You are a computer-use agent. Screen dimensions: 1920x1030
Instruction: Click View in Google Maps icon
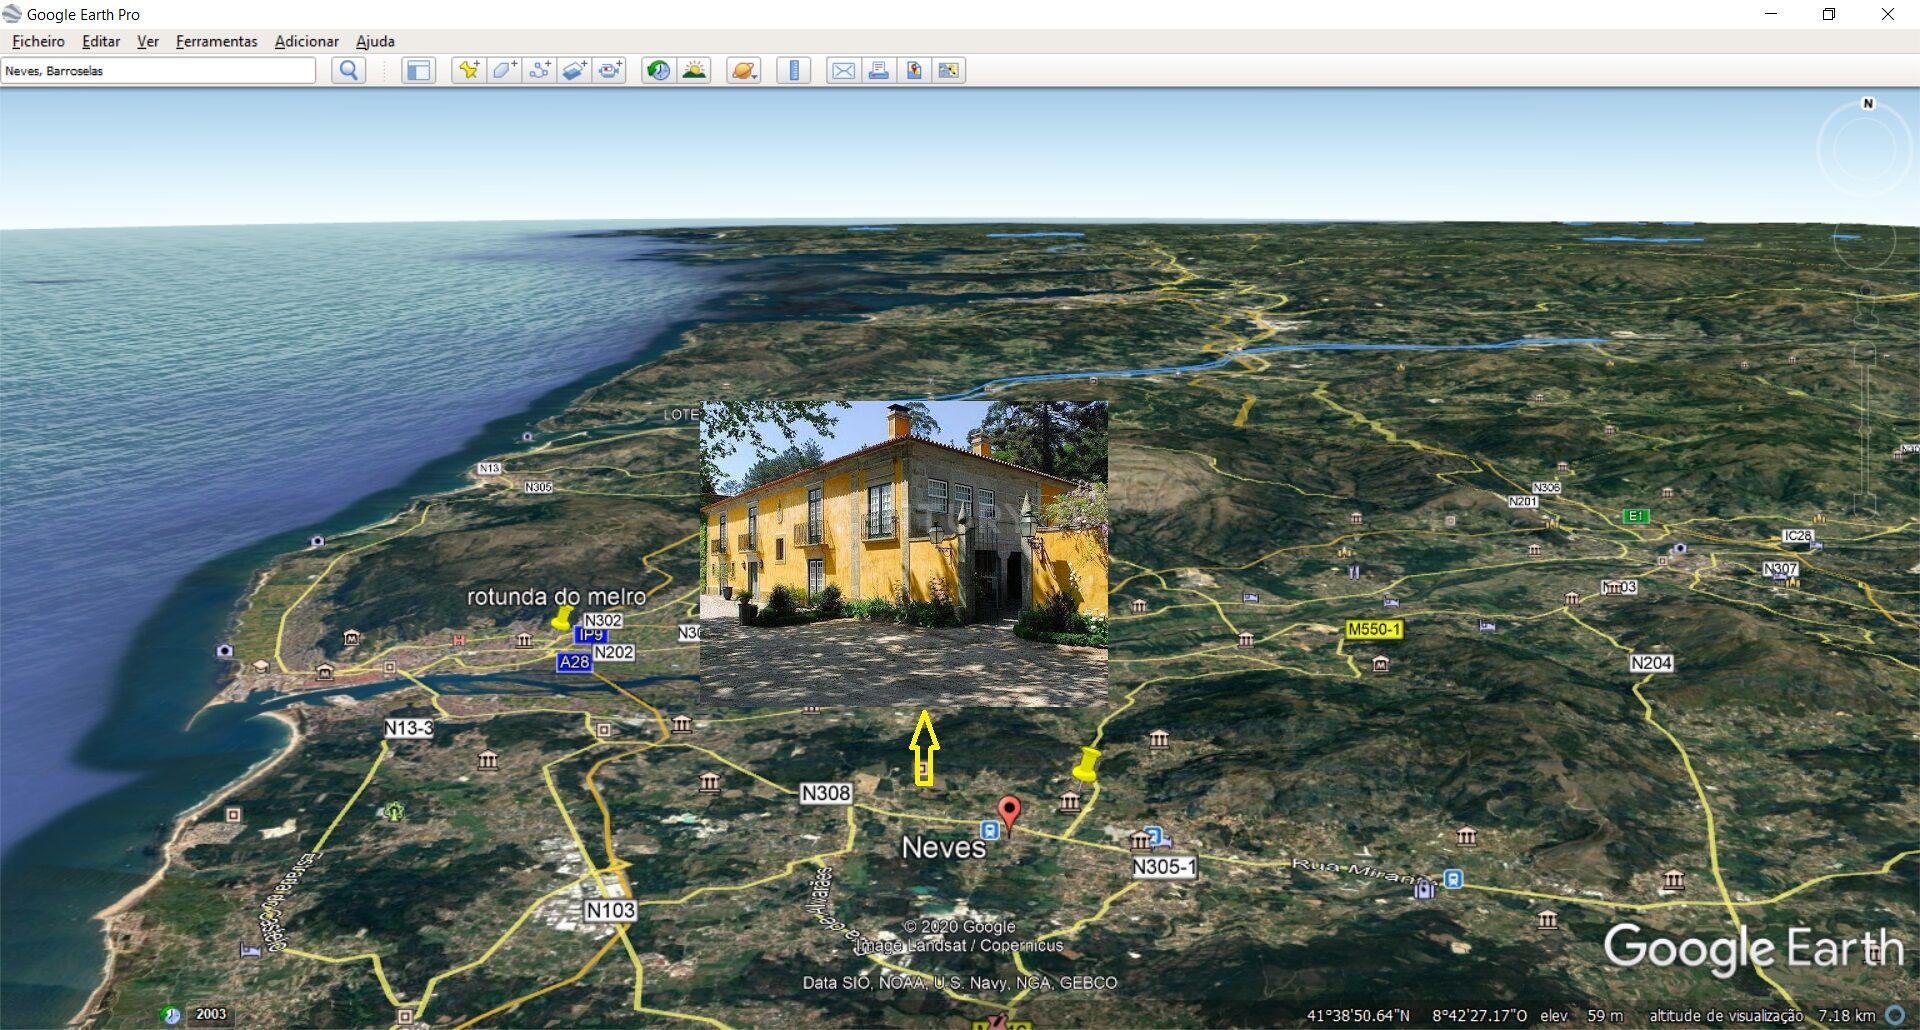point(949,70)
